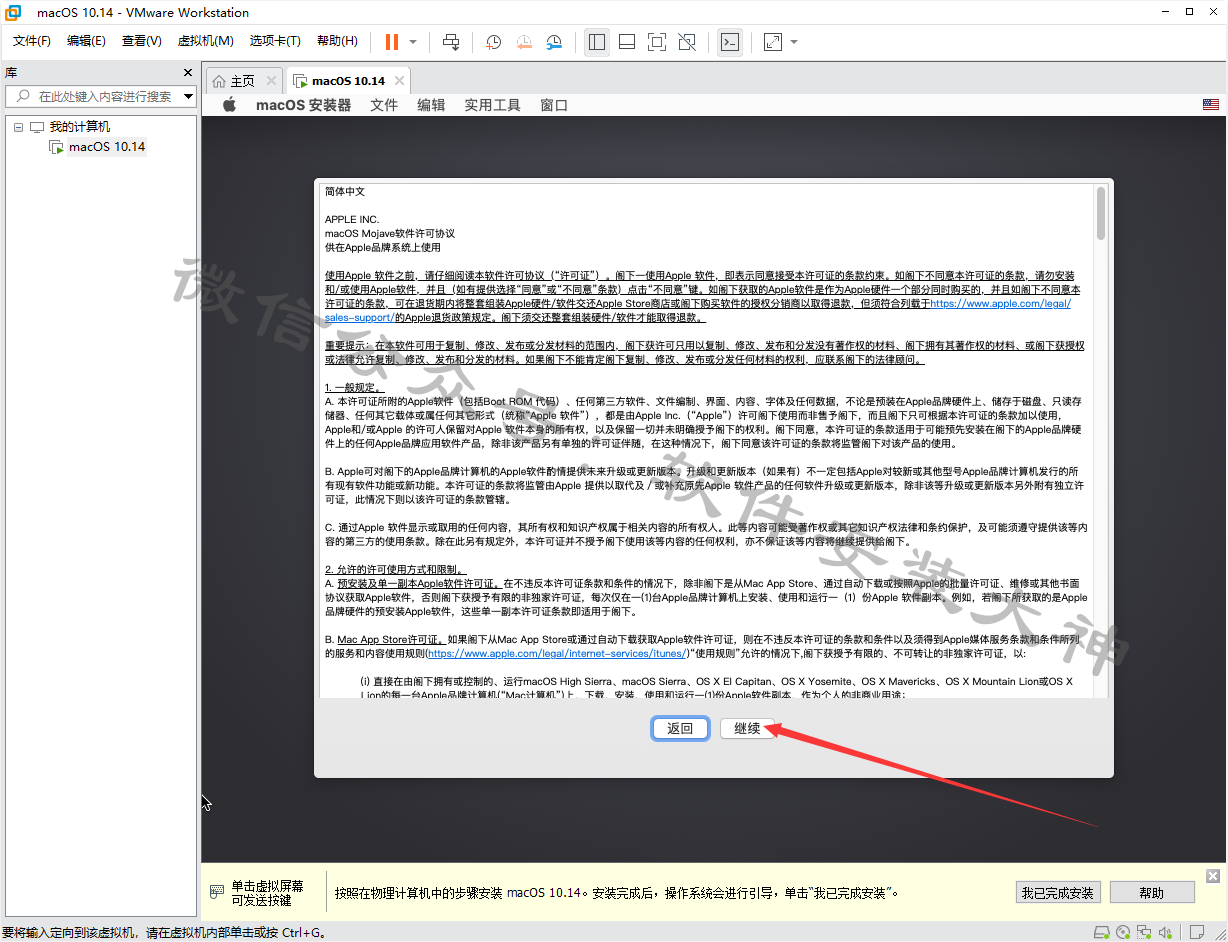Click the stretch guest display icon
1228x942 pixels.
773,42
